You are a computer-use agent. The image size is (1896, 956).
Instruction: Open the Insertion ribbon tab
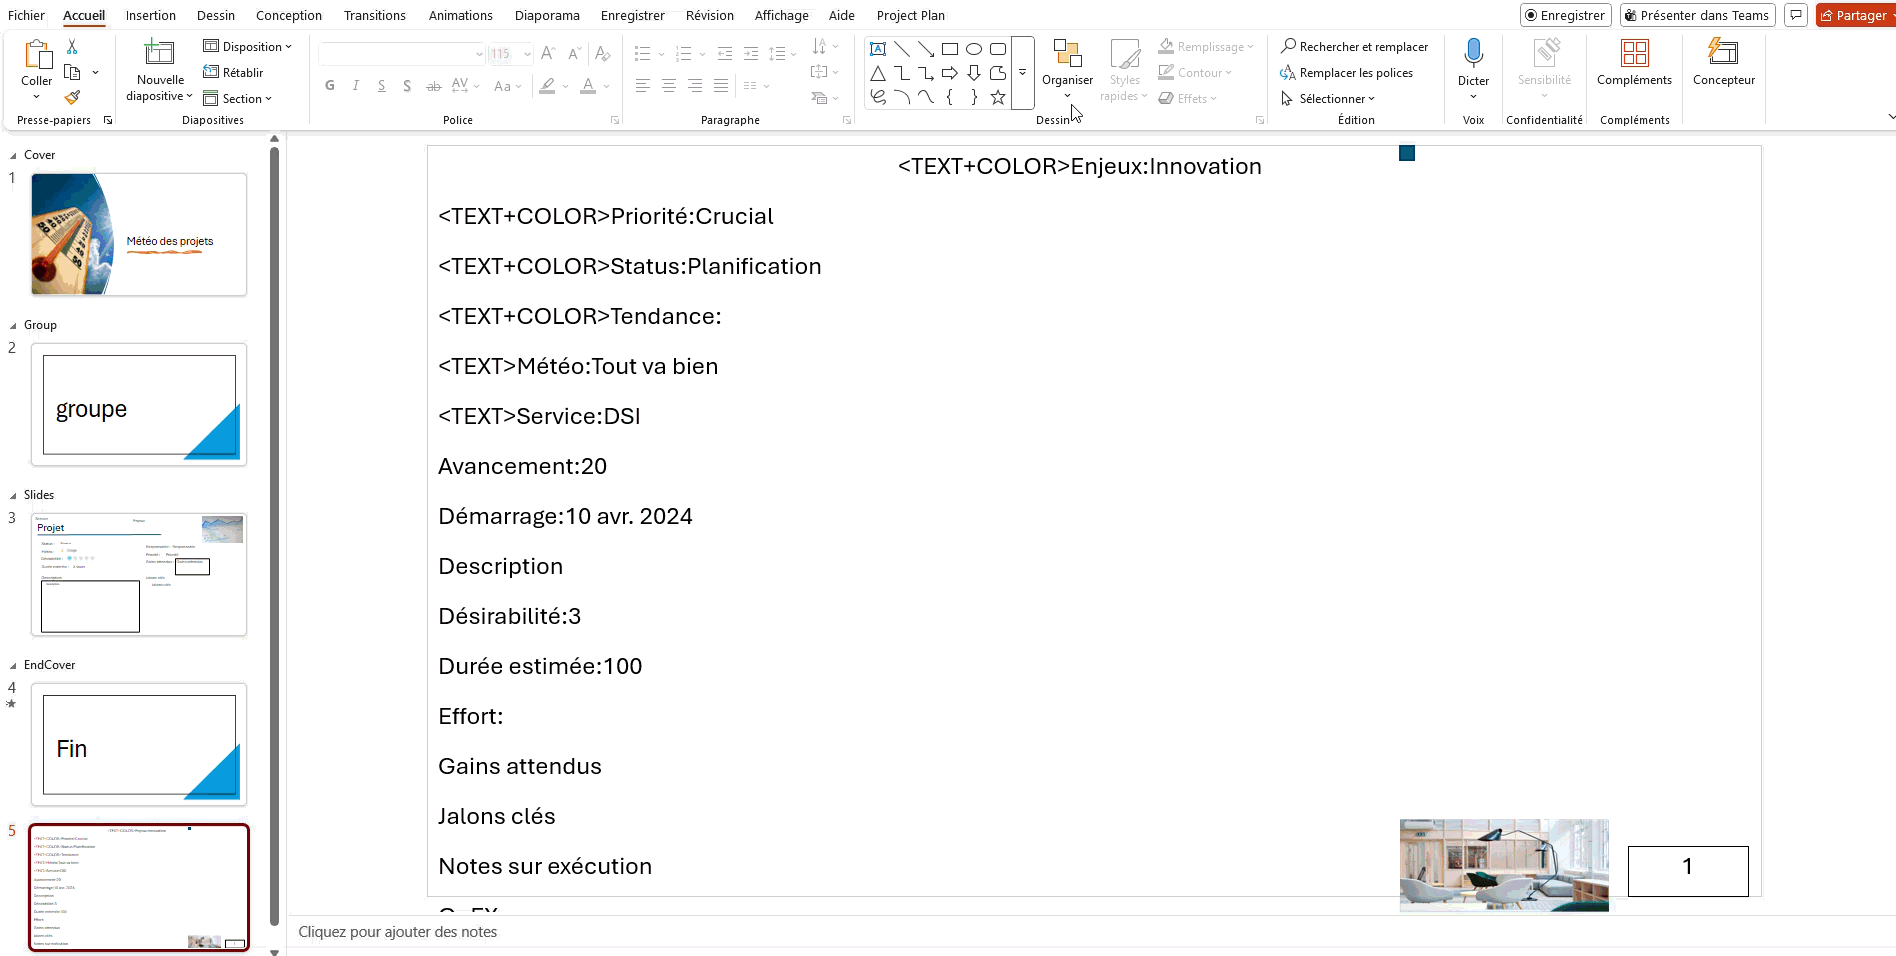[150, 15]
